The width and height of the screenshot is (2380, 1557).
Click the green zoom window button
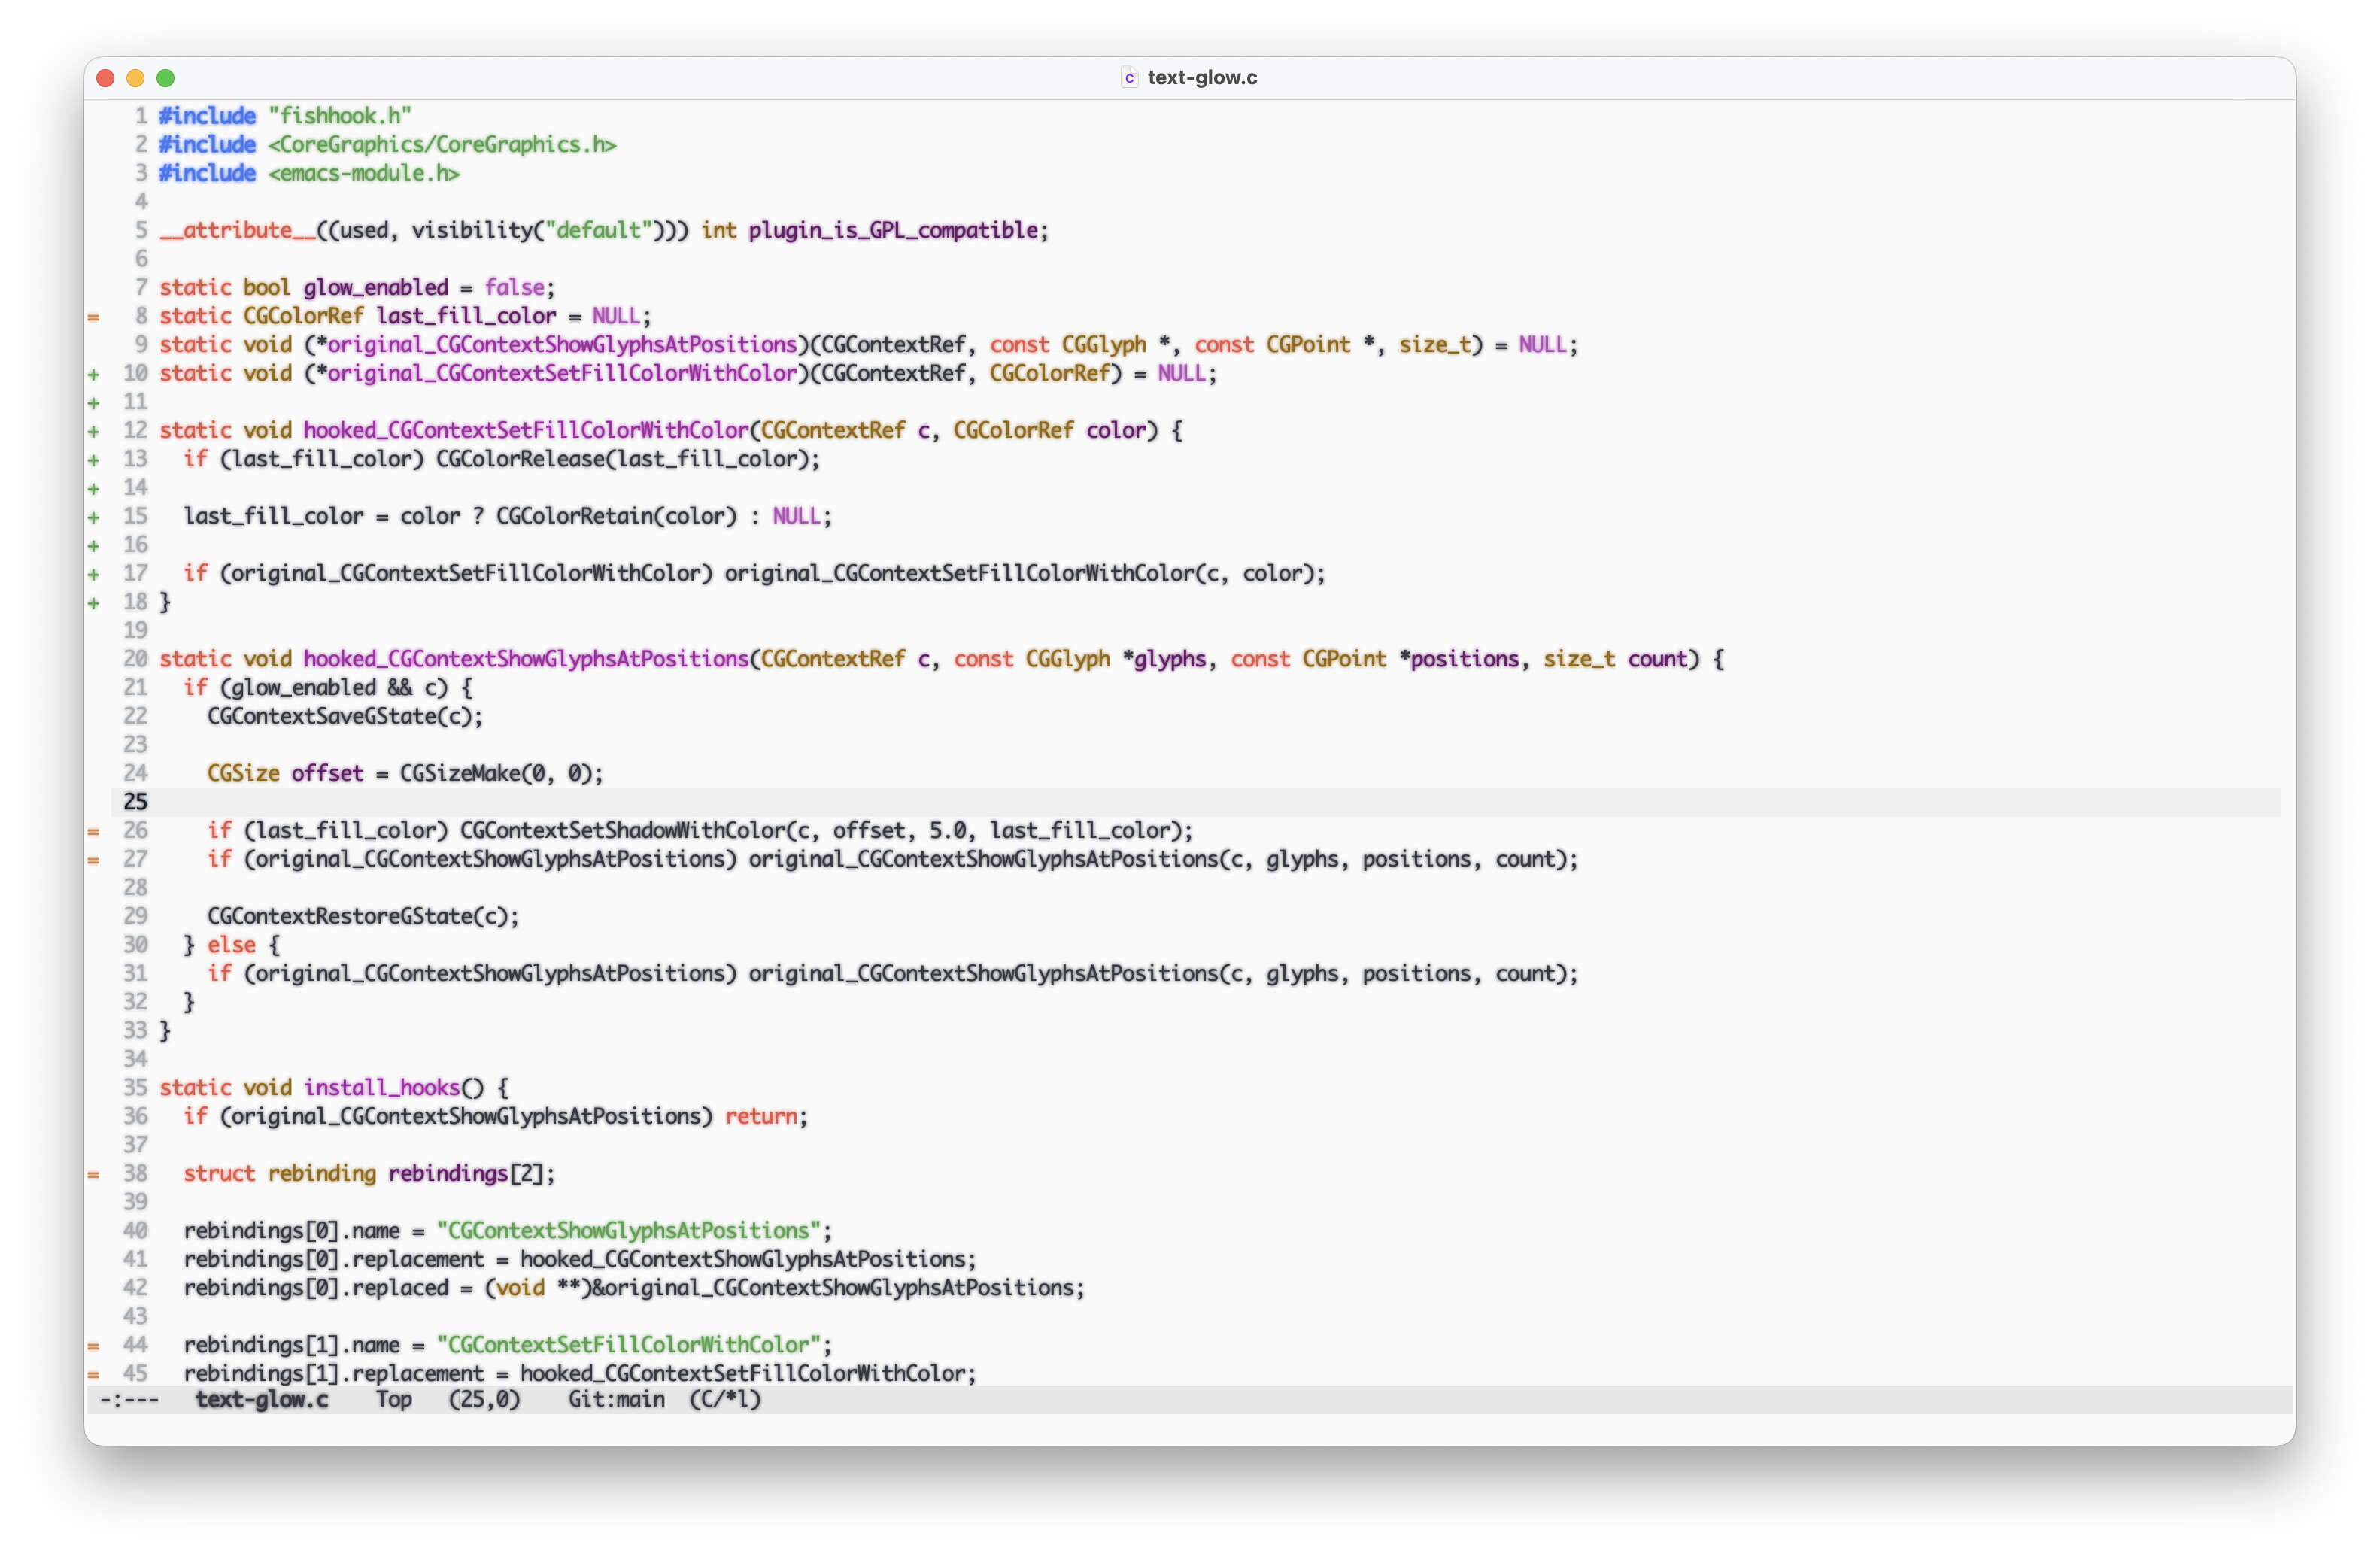(x=166, y=78)
